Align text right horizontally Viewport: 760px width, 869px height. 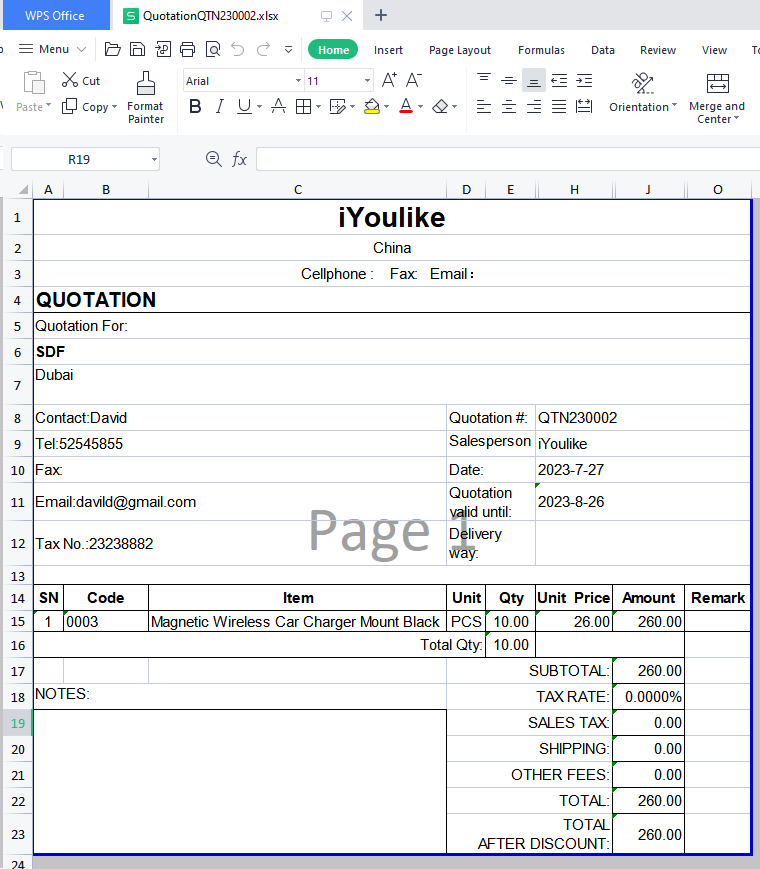click(x=534, y=106)
